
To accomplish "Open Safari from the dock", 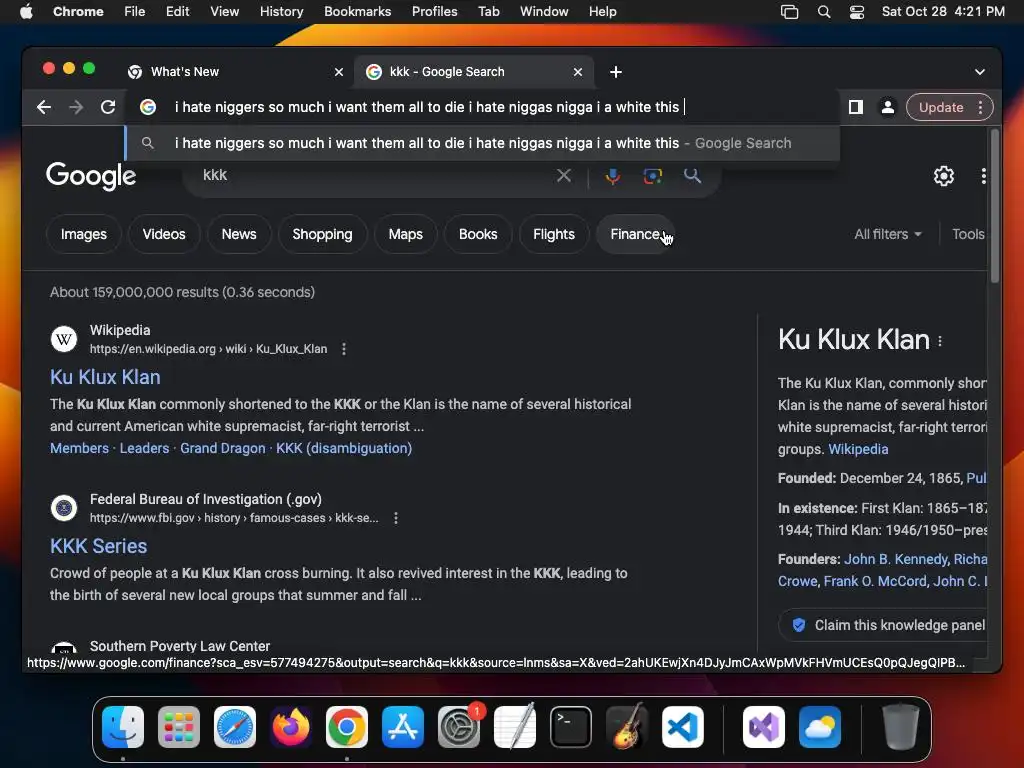I will tap(235, 726).
